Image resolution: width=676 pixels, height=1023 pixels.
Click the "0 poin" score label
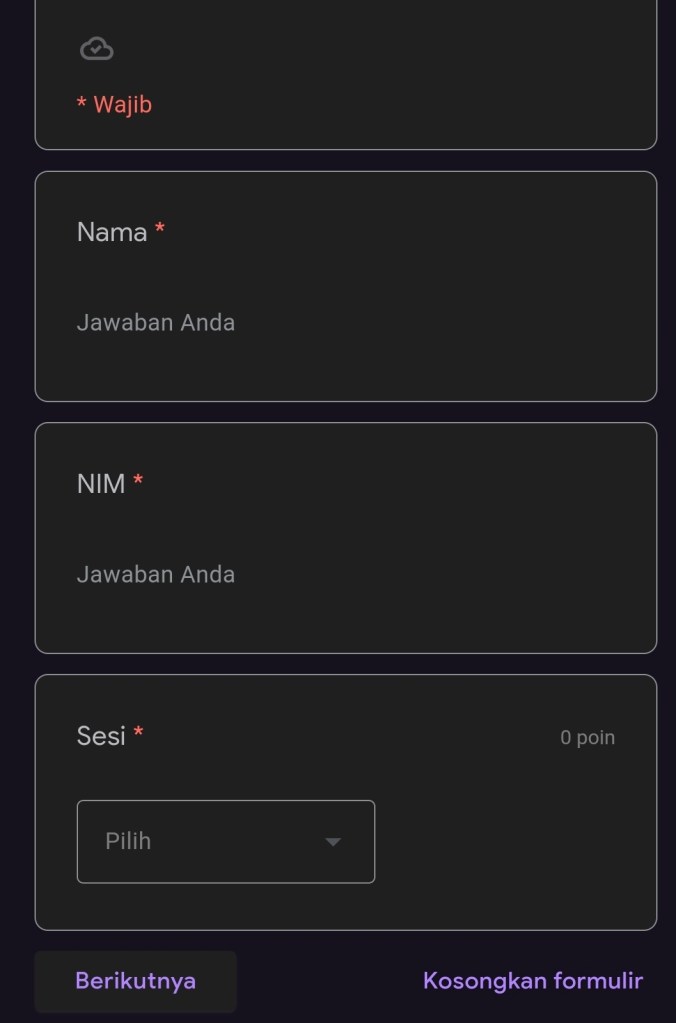pos(587,738)
